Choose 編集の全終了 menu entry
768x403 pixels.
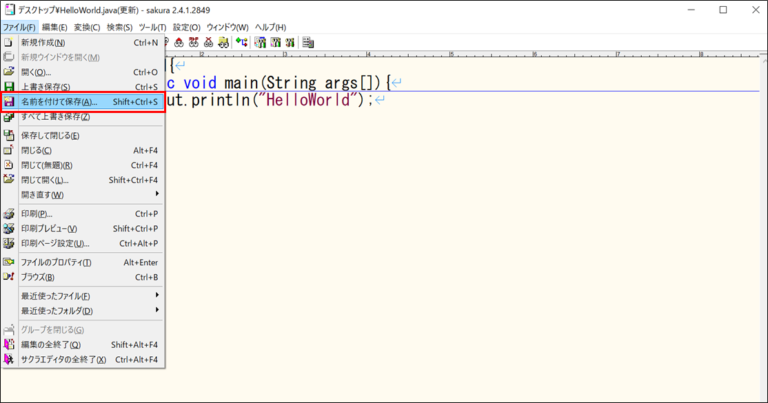(x=50, y=345)
